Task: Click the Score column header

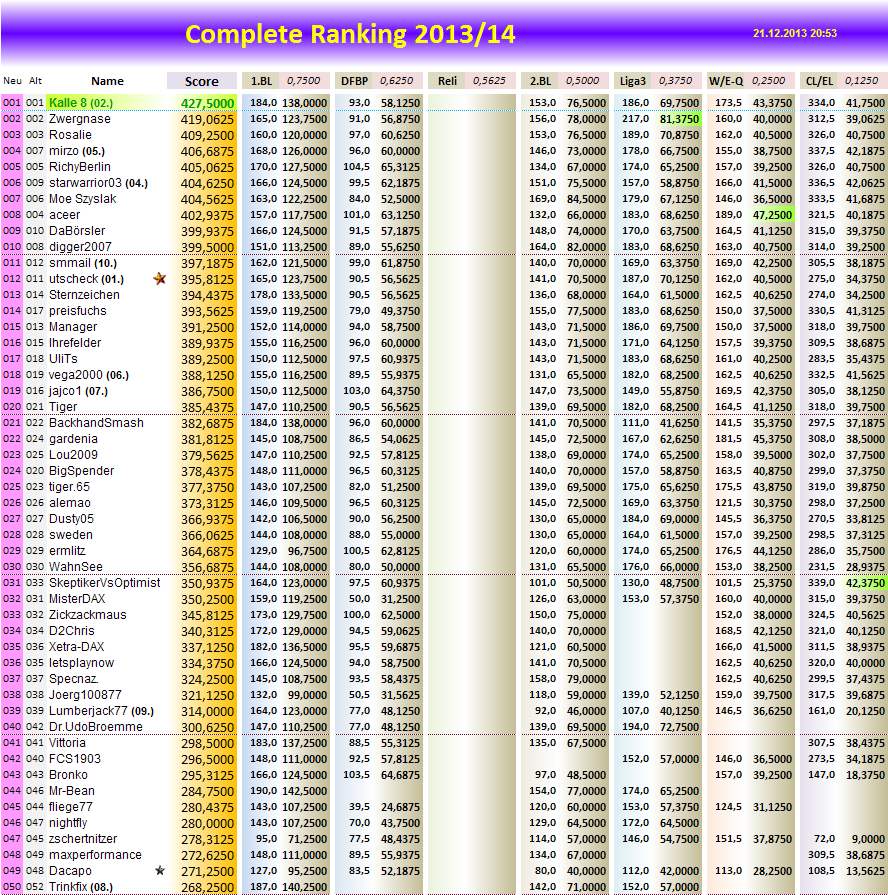Action: [x=201, y=81]
